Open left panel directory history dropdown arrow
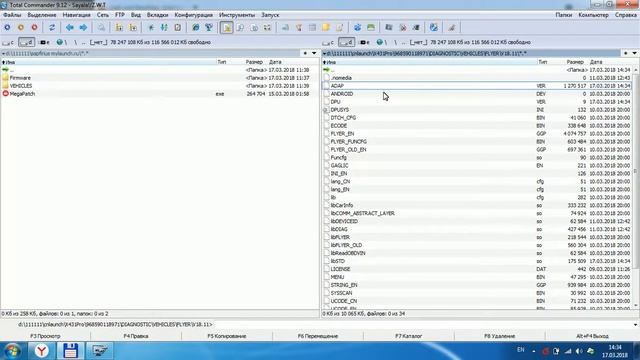640x360 pixels. tap(314, 53)
